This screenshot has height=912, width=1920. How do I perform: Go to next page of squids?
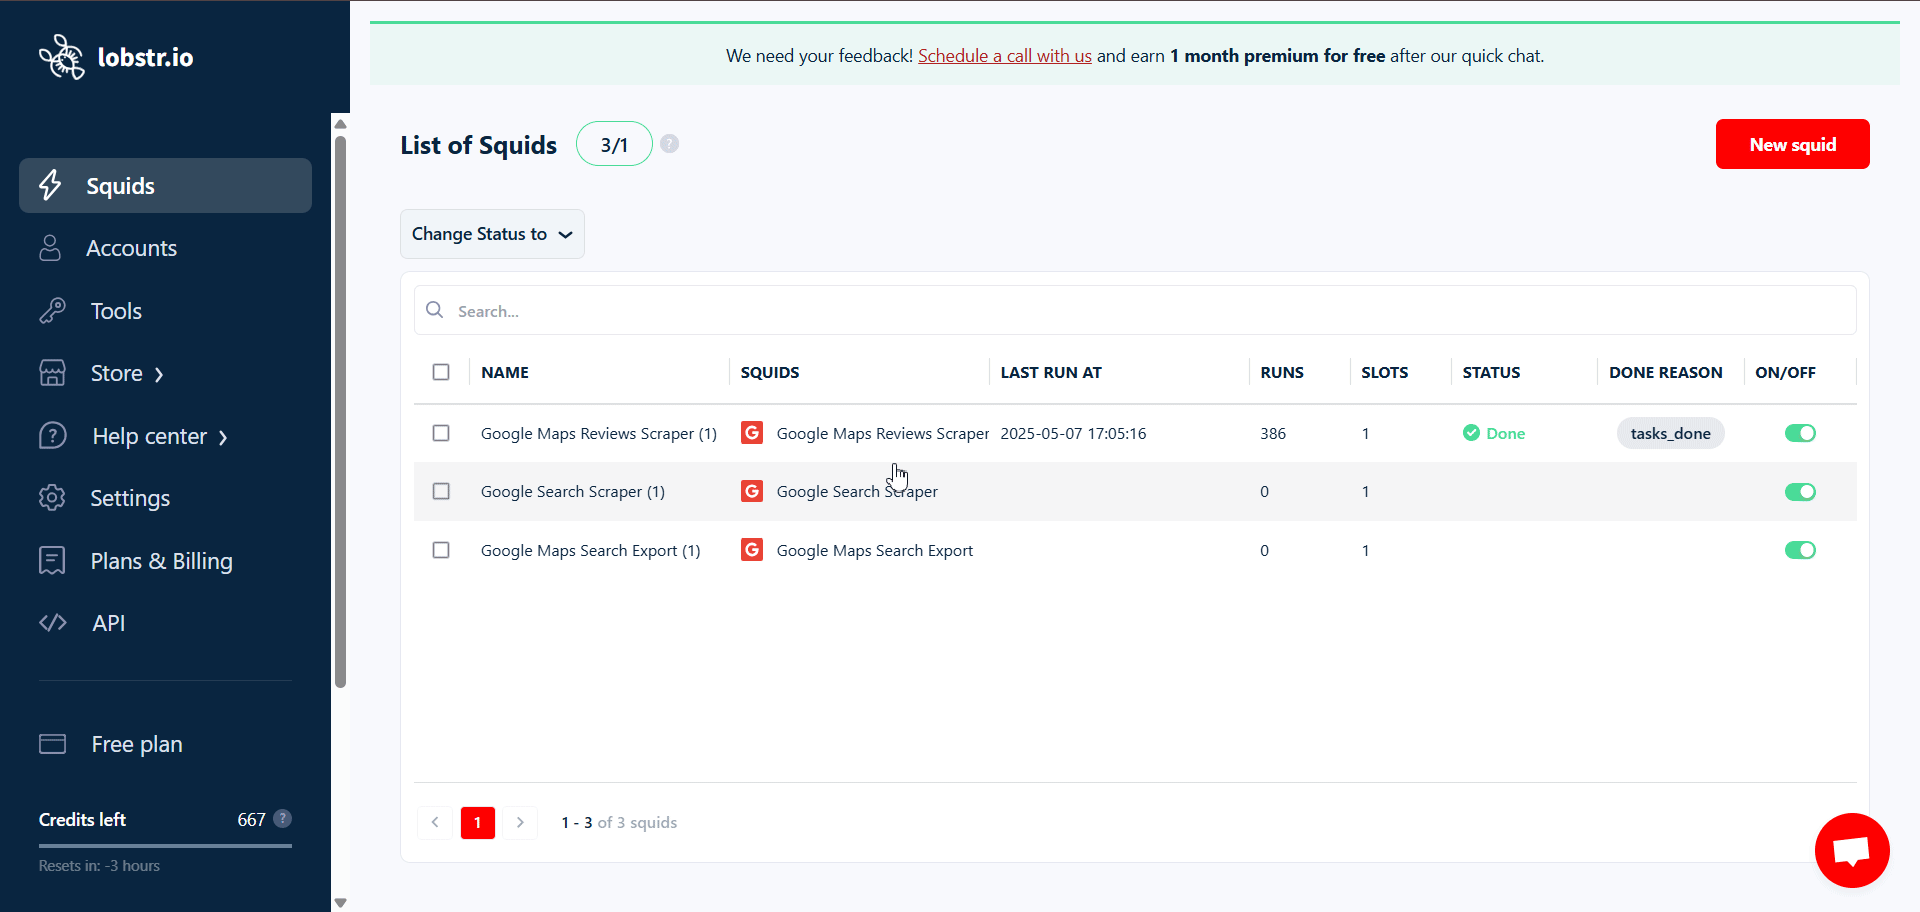tap(520, 822)
